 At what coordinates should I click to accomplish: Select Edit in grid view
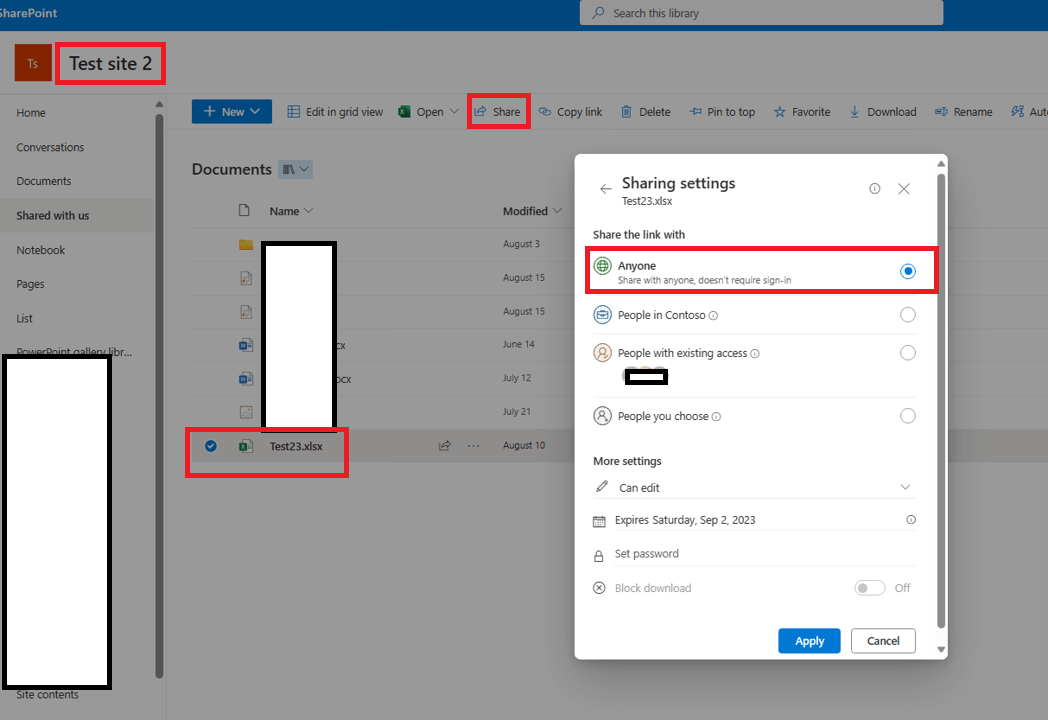pyautogui.click(x=335, y=112)
